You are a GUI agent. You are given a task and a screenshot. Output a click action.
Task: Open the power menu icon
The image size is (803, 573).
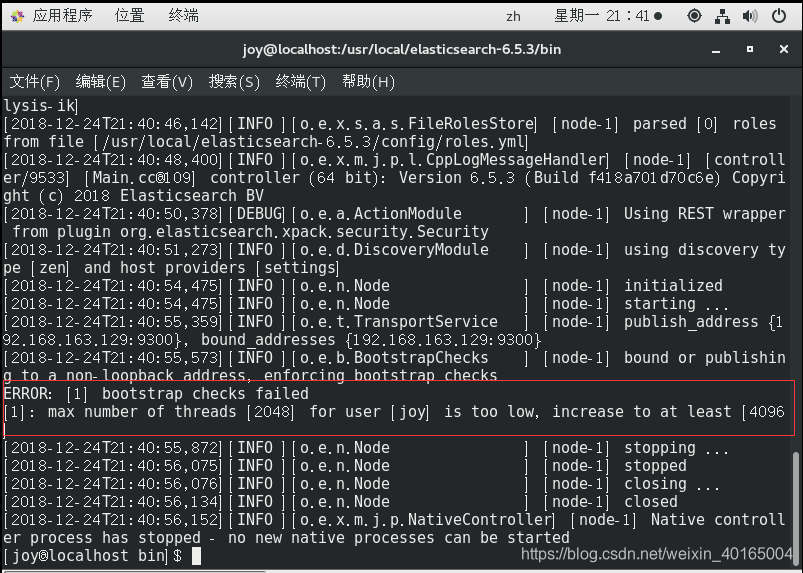point(778,16)
